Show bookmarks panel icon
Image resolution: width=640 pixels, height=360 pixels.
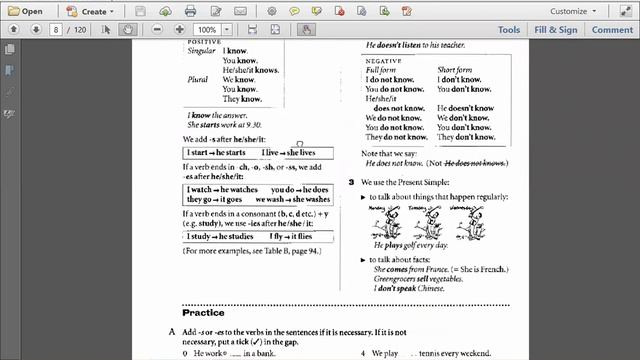pyautogui.click(x=9, y=71)
